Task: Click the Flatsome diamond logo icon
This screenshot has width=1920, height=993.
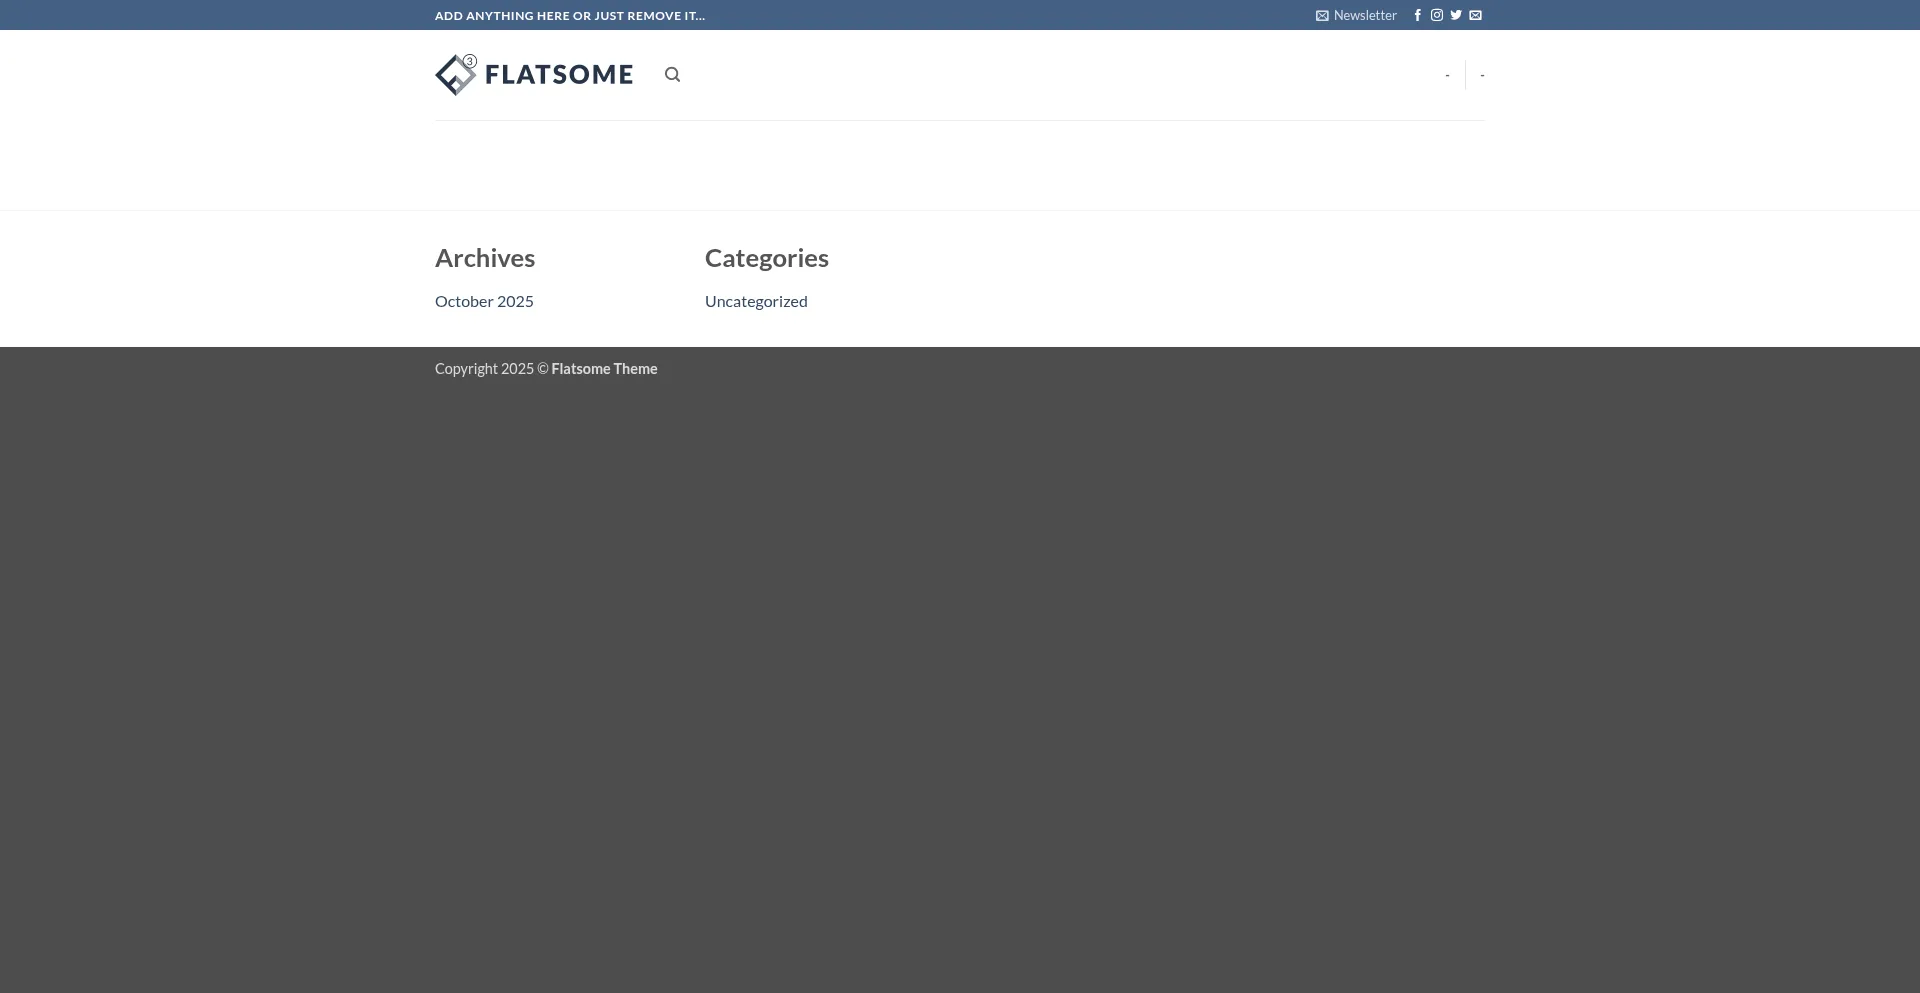Action: 454,77
